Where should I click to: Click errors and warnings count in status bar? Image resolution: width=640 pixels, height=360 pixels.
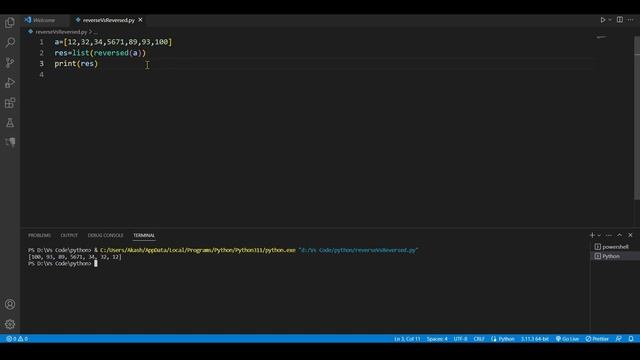tap(17, 339)
